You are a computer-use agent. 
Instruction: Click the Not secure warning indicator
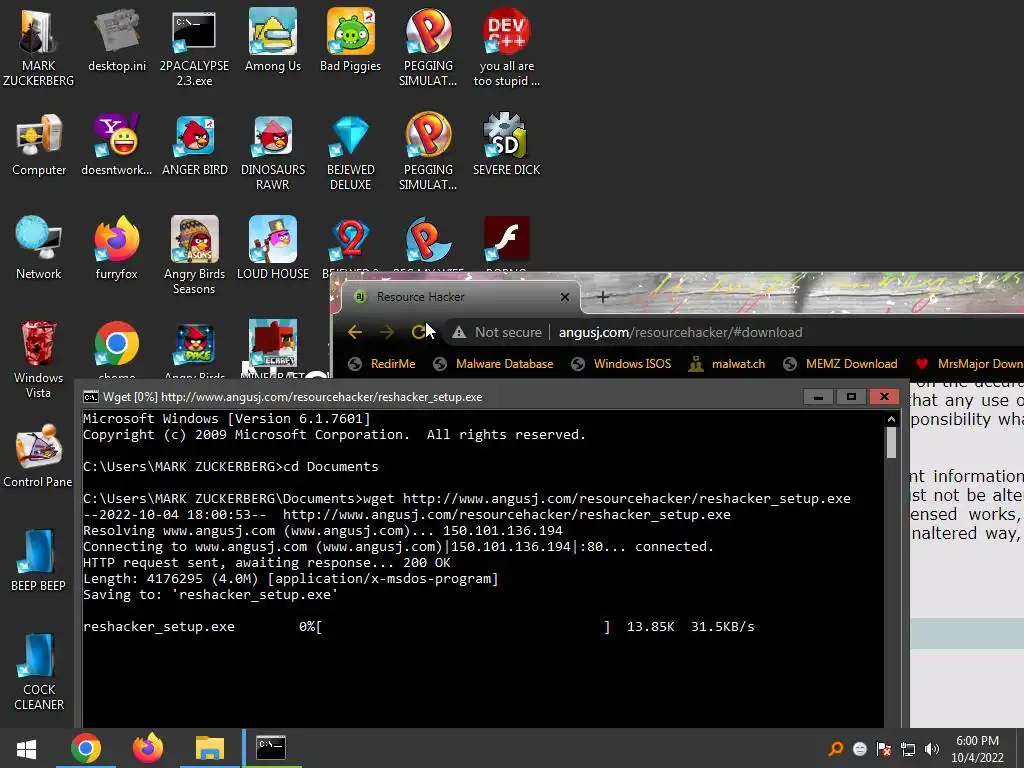point(497,332)
